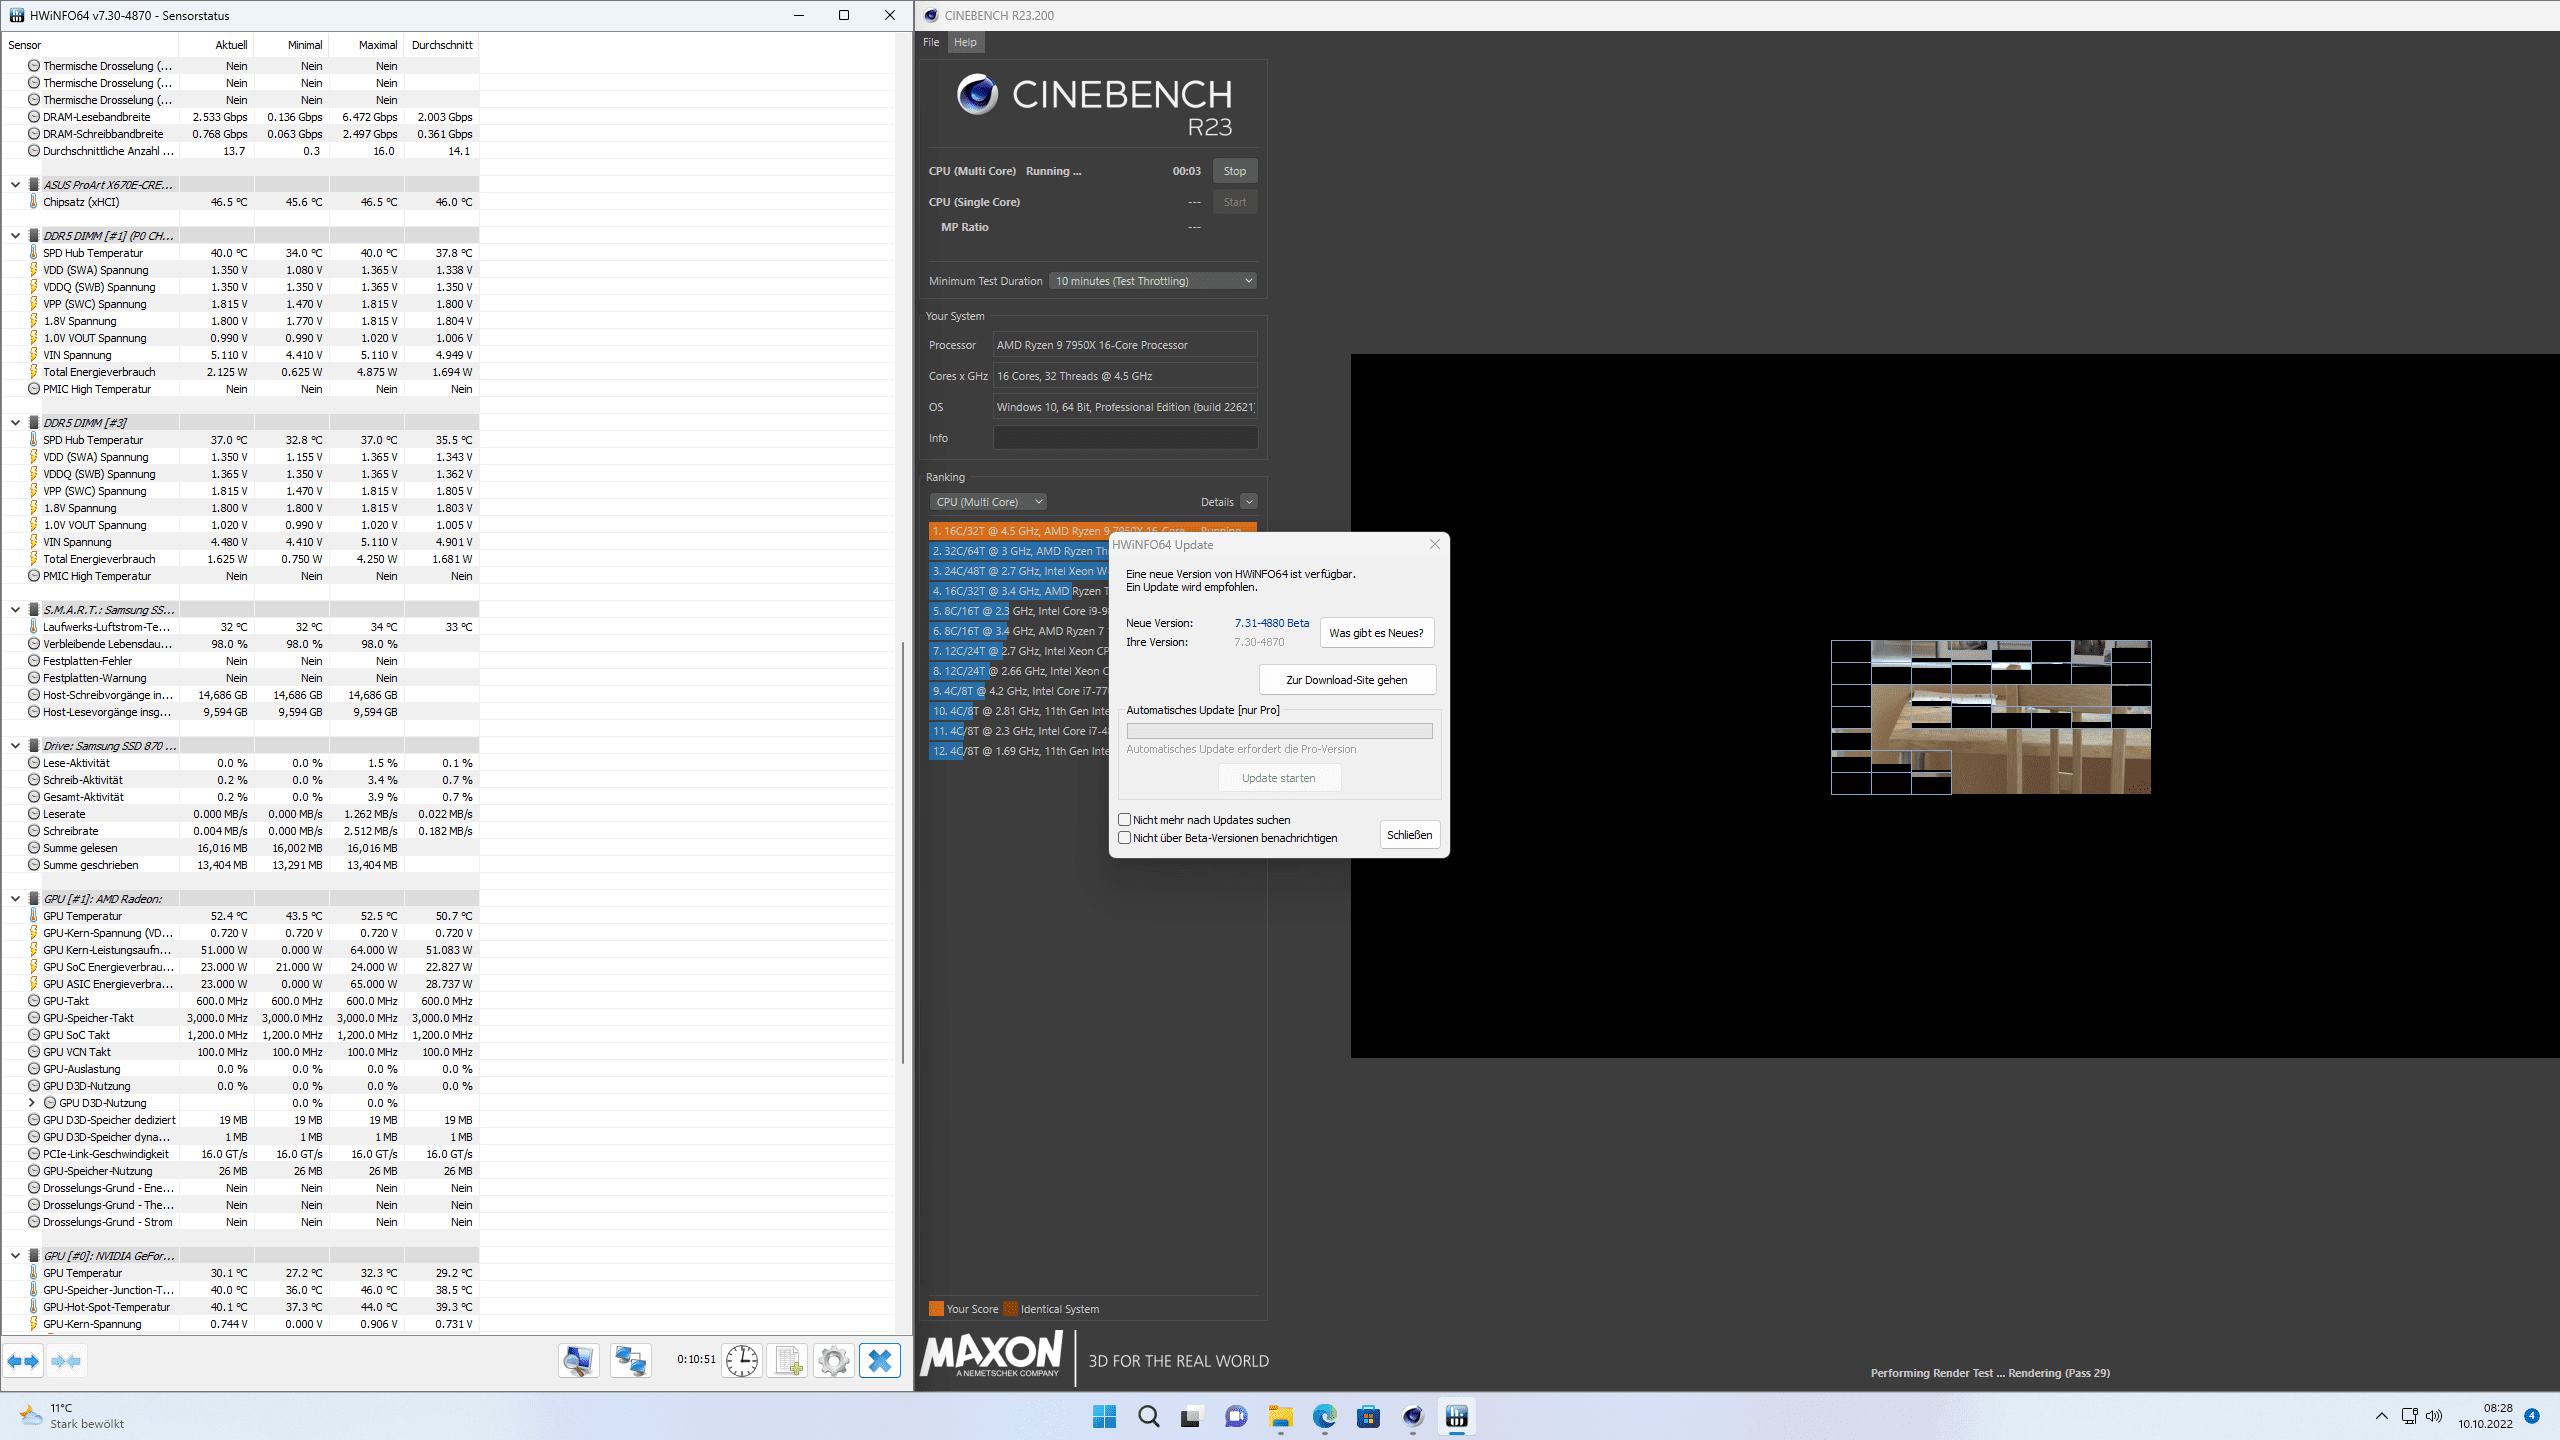Open the CPU (Multi Core) ranking dropdown
This screenshot has height=1440, width=2560.
coord(988,502)
